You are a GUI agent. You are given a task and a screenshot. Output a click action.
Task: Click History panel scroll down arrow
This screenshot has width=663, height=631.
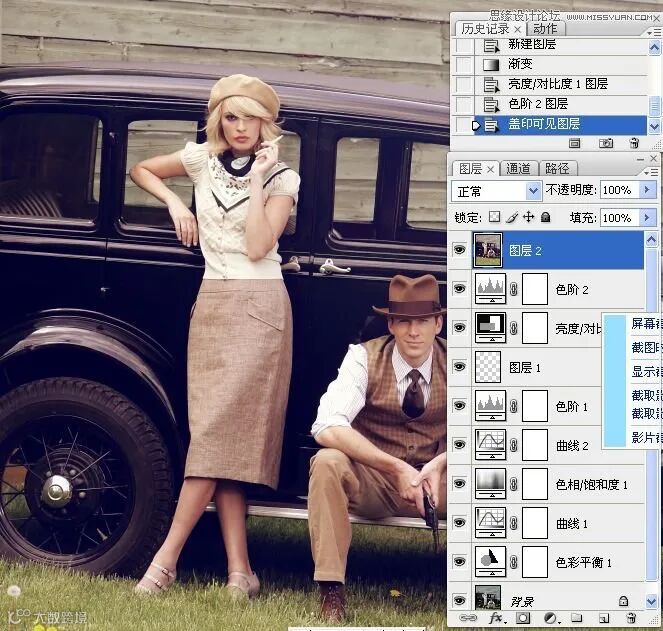click(654, 126)
